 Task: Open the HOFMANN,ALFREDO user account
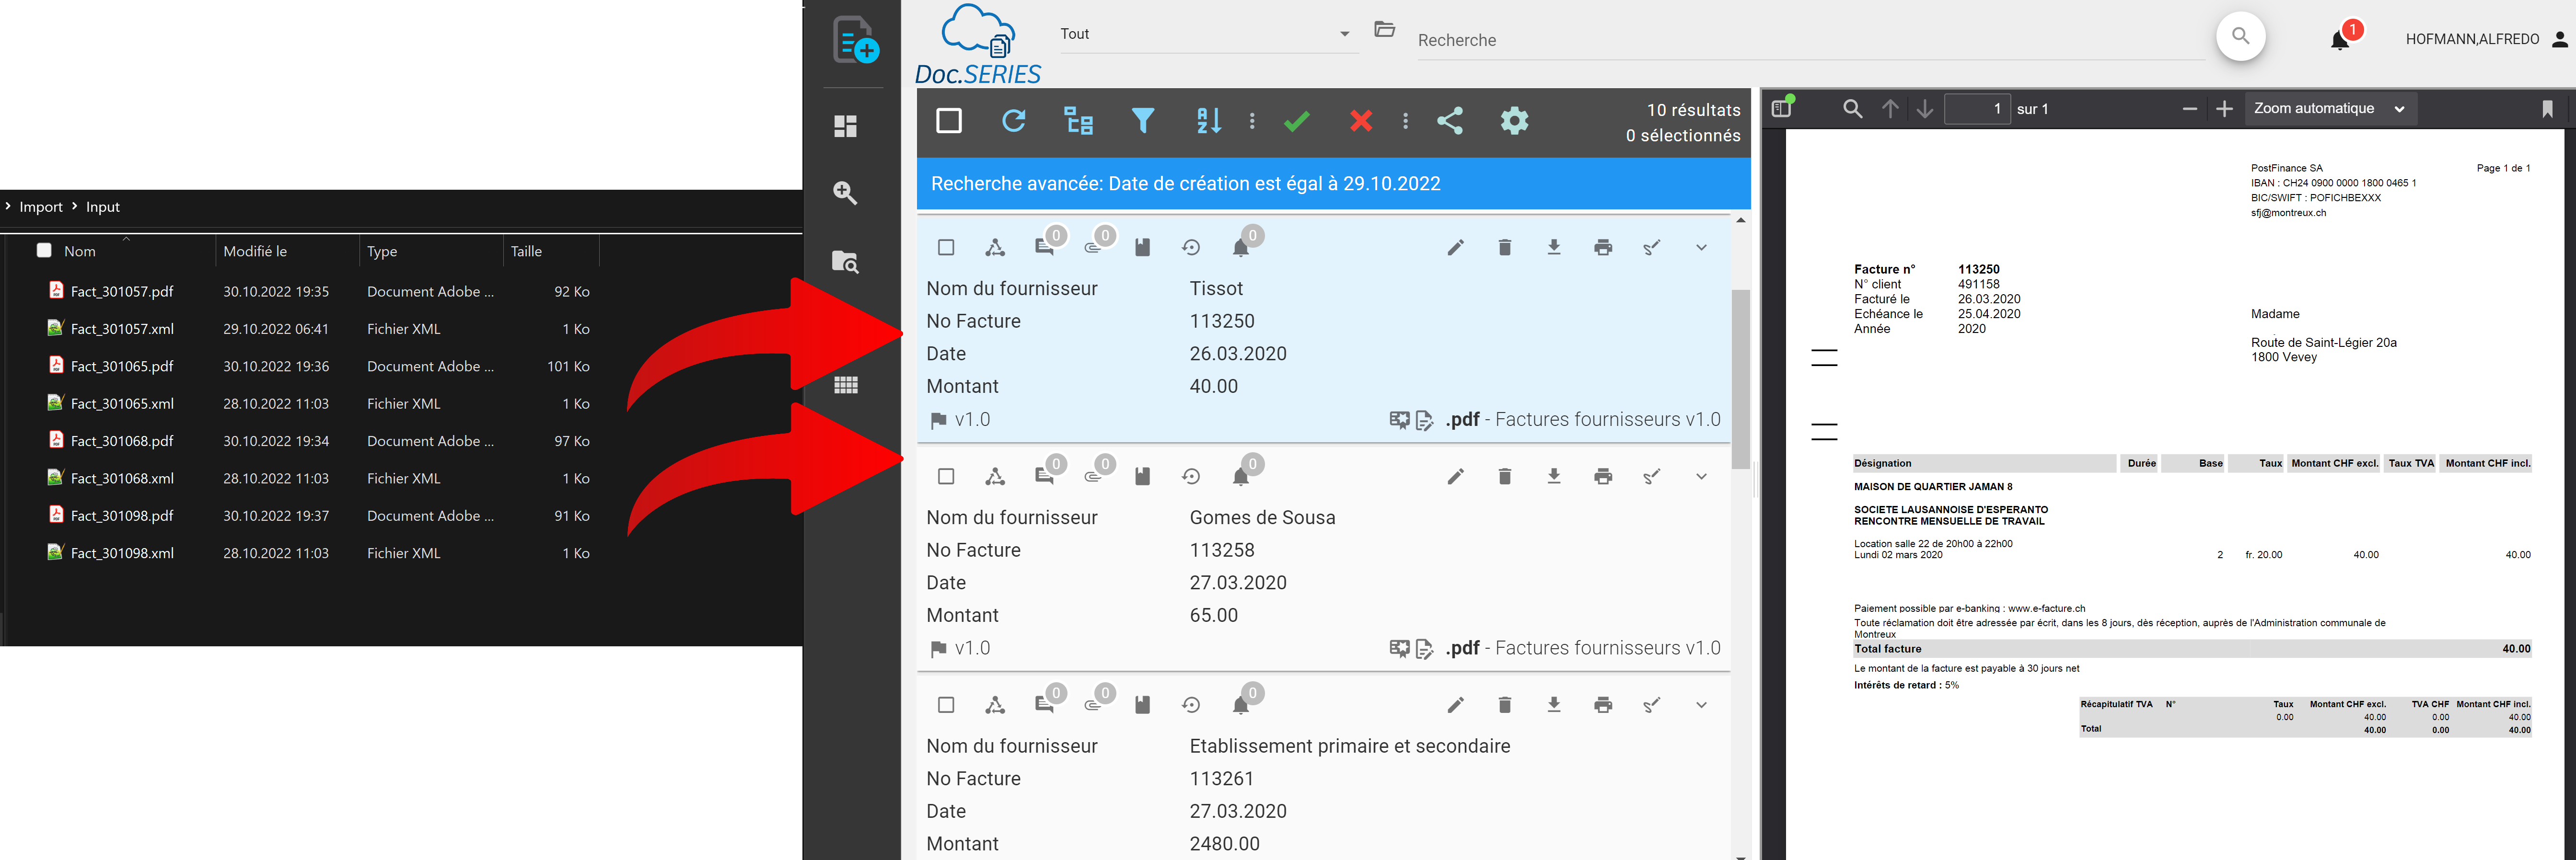(2487, 39)
